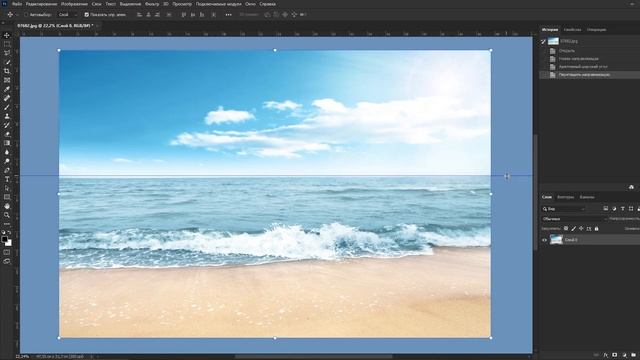Select the Lasso tool

[7, 53]
